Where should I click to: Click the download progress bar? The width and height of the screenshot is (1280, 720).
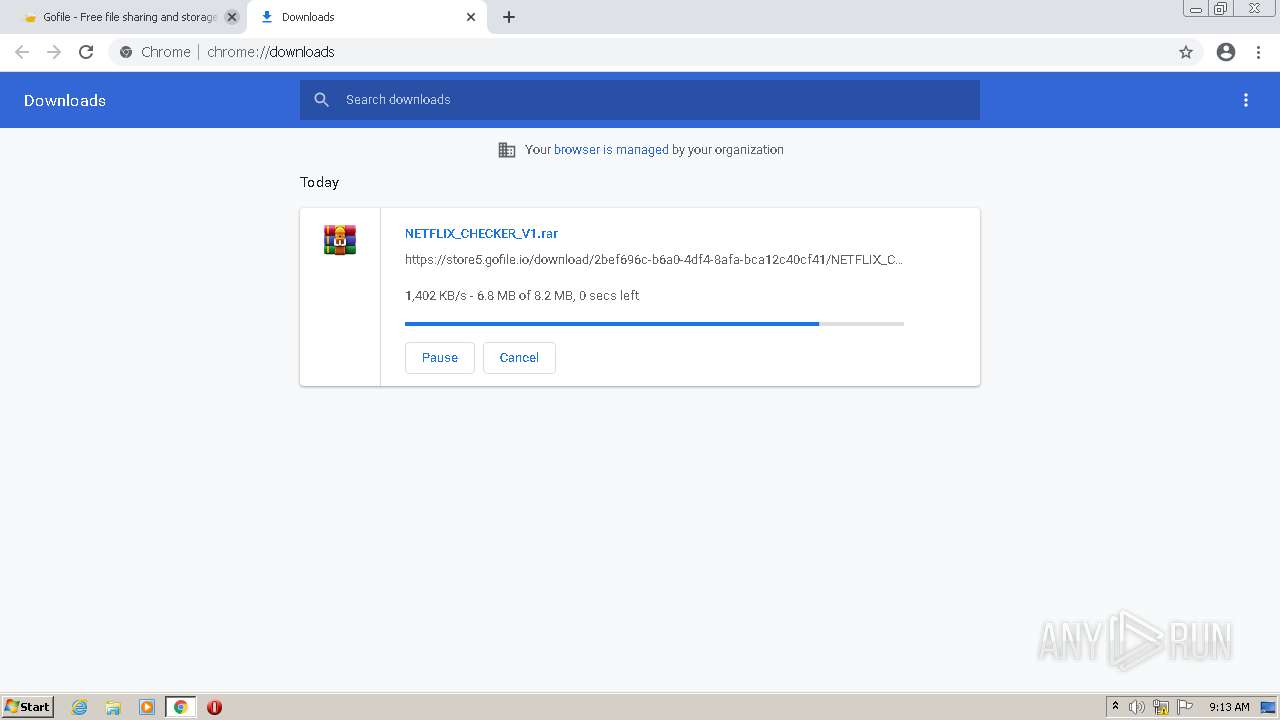point(654,324)
